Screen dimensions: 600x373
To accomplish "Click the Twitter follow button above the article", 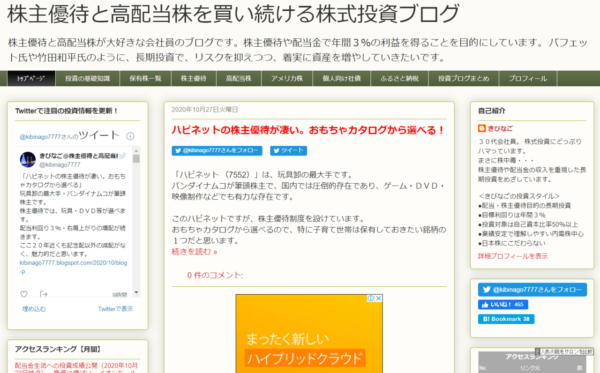I will (217, 151).
